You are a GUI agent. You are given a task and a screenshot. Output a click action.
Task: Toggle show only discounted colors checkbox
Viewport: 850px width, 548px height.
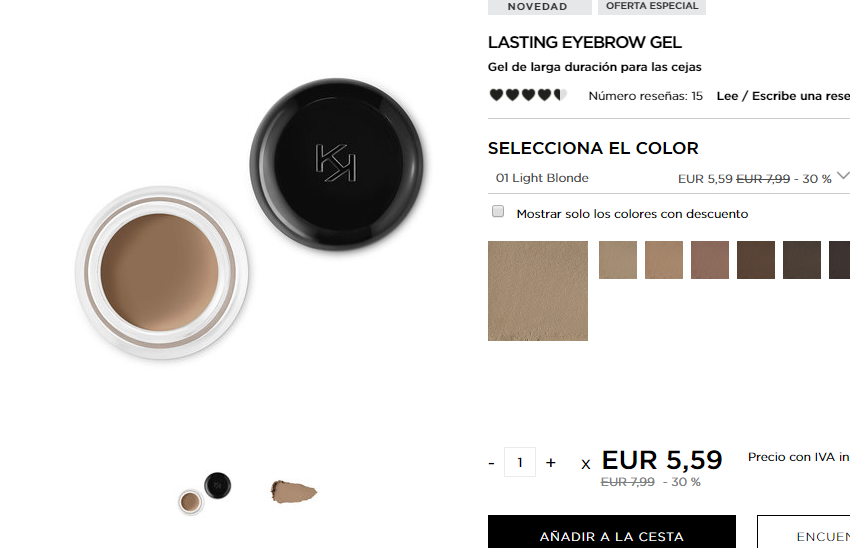(x=498, y=211)
